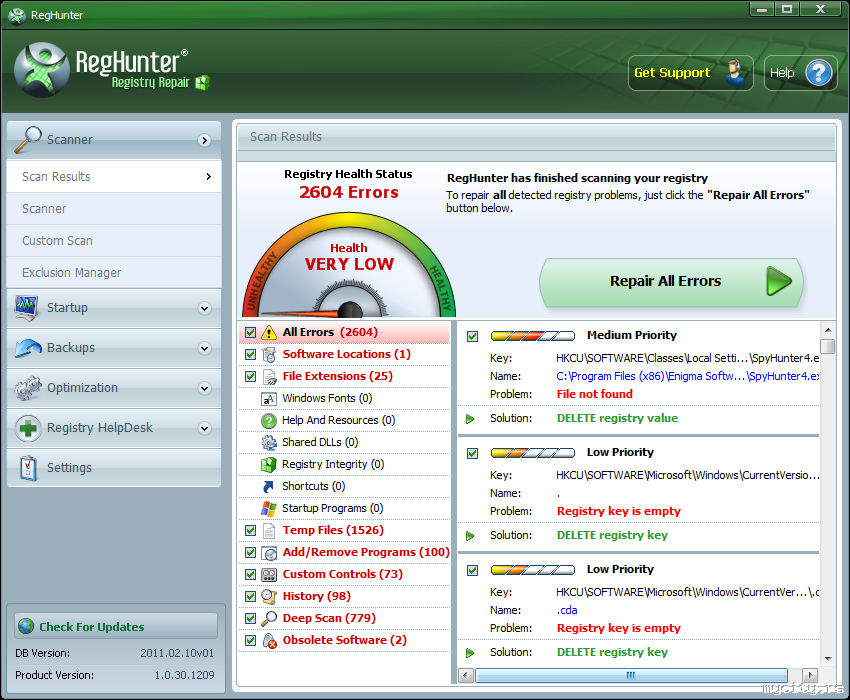Click the Get Support agent icon
The height and width of the screenshot is (700, 850).
[x=736, y=73]
